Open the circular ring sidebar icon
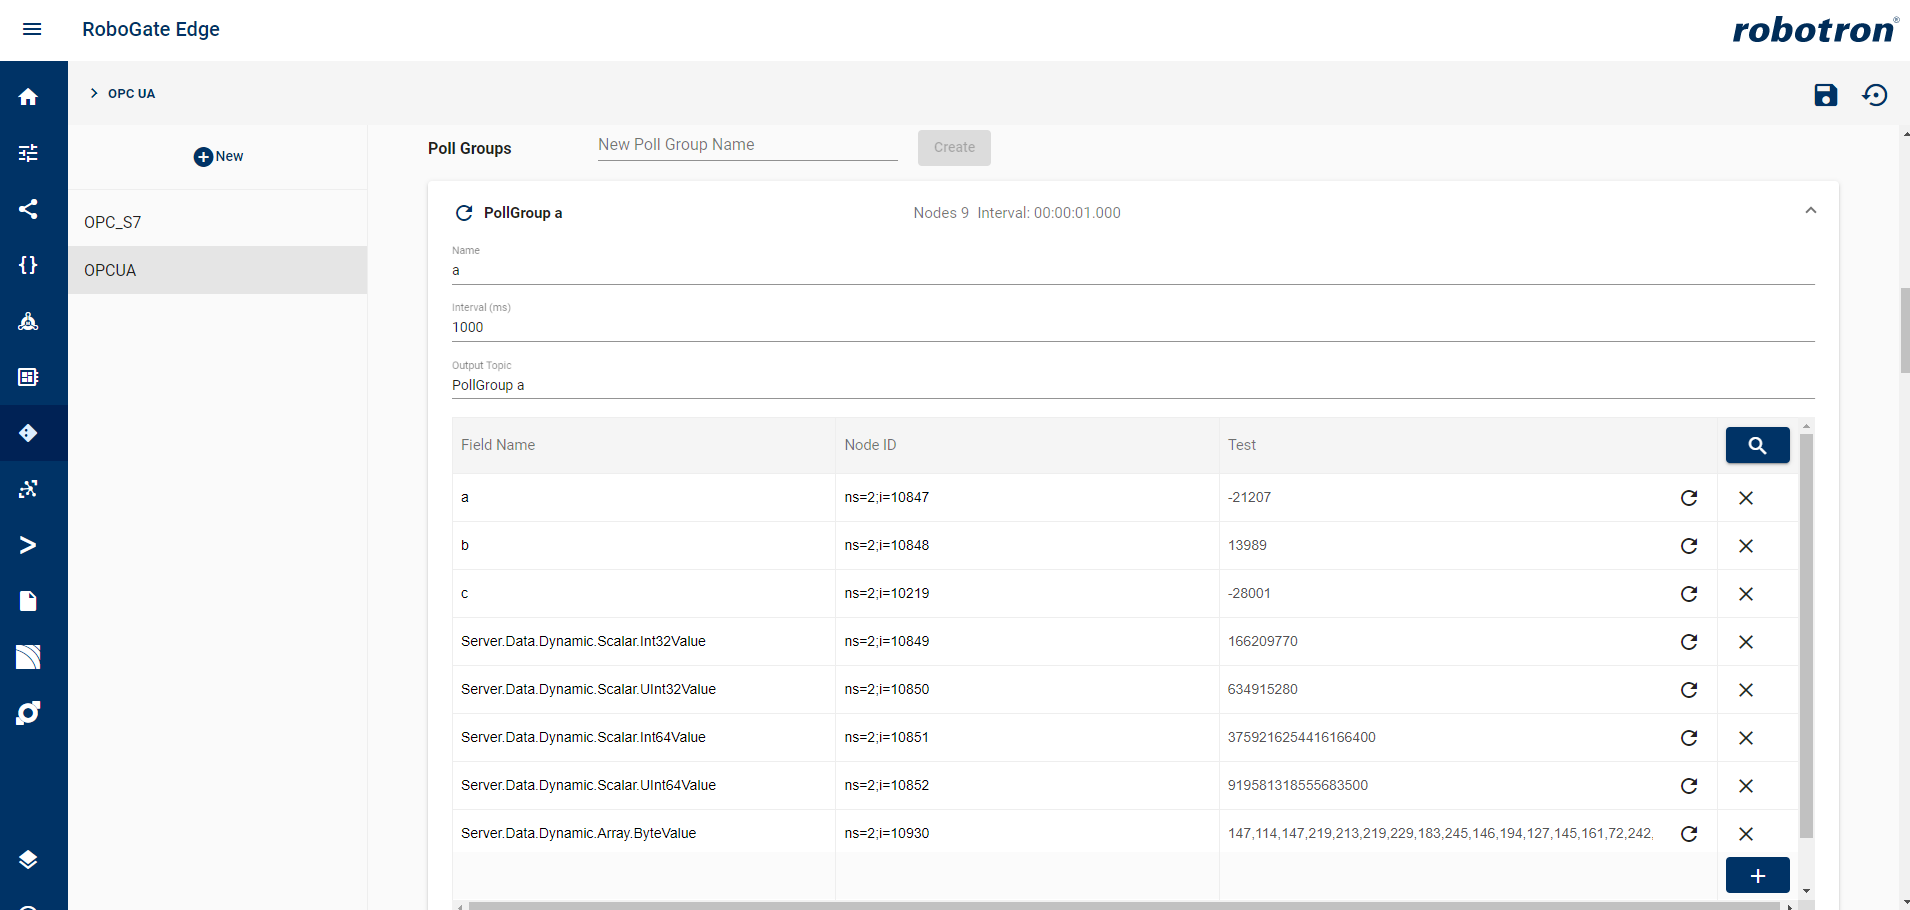1910x910 pixels. [x=28, y=713]
